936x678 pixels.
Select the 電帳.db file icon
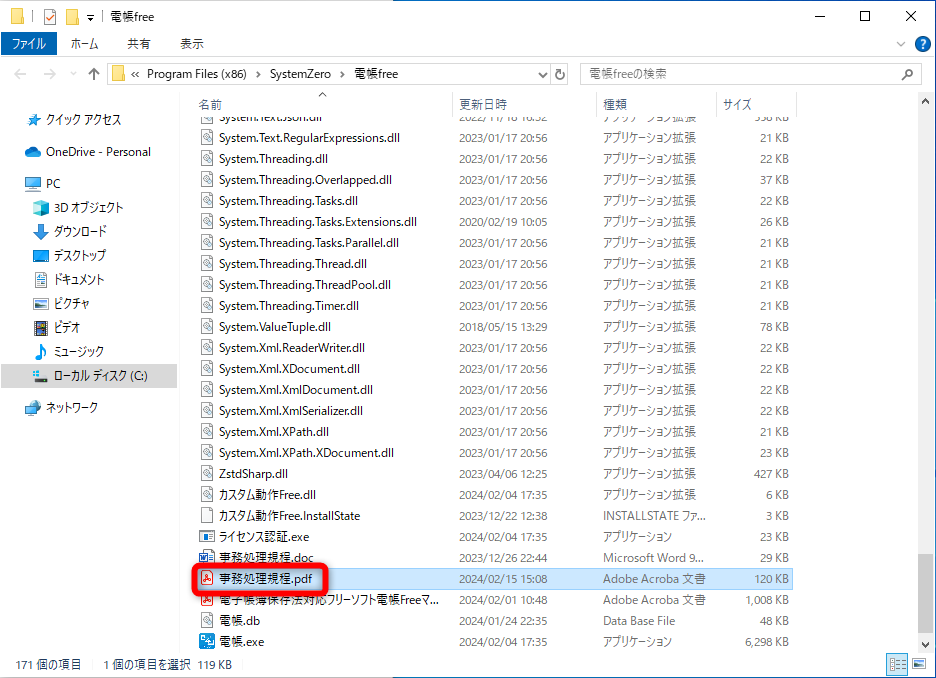coord(207,621)
